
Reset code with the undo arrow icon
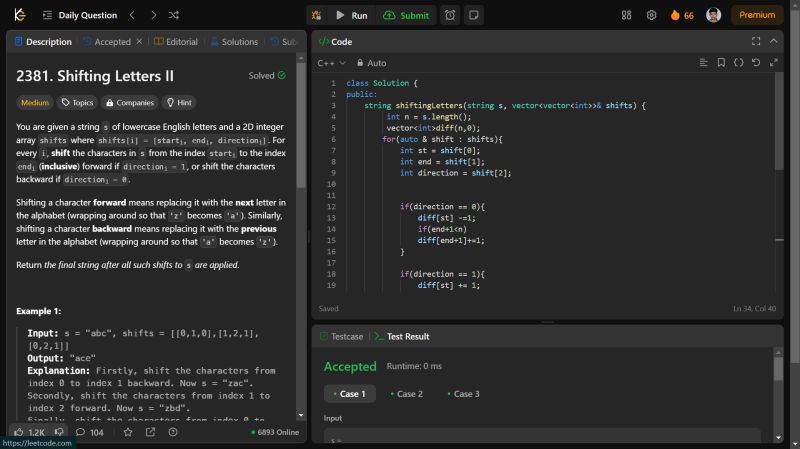click(x=756, y=63)
